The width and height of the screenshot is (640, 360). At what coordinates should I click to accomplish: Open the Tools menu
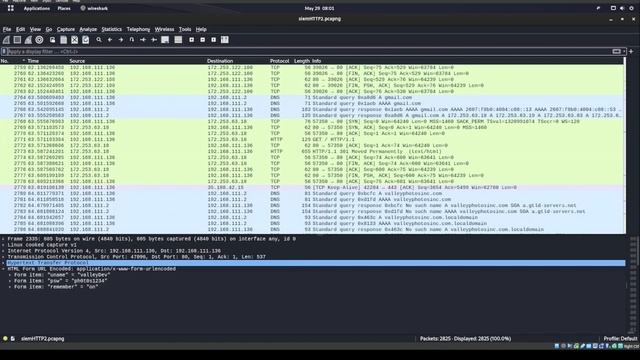(x=185, y=29)
